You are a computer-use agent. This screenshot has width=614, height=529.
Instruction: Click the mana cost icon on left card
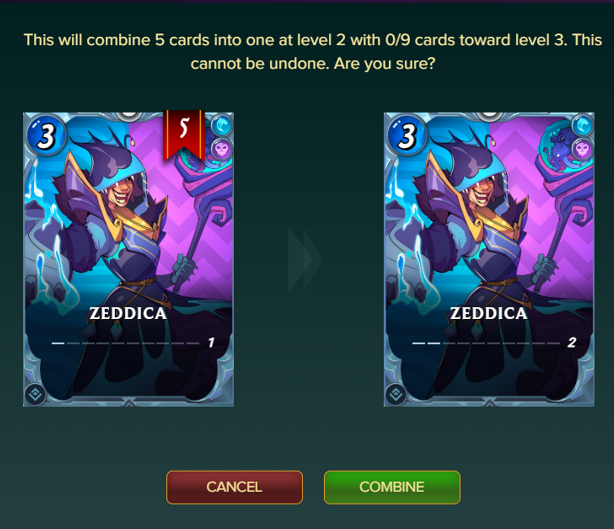tap(46, 135)
